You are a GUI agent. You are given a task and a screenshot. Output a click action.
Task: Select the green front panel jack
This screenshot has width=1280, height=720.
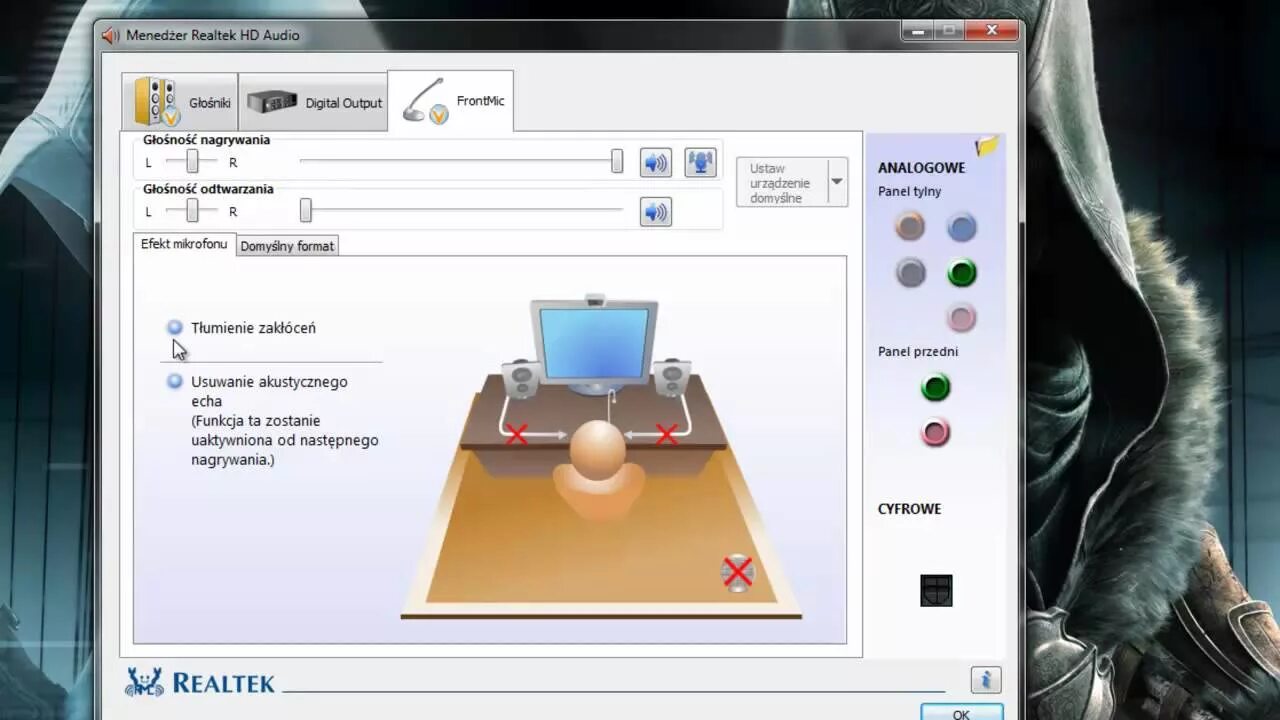[935, 387]
